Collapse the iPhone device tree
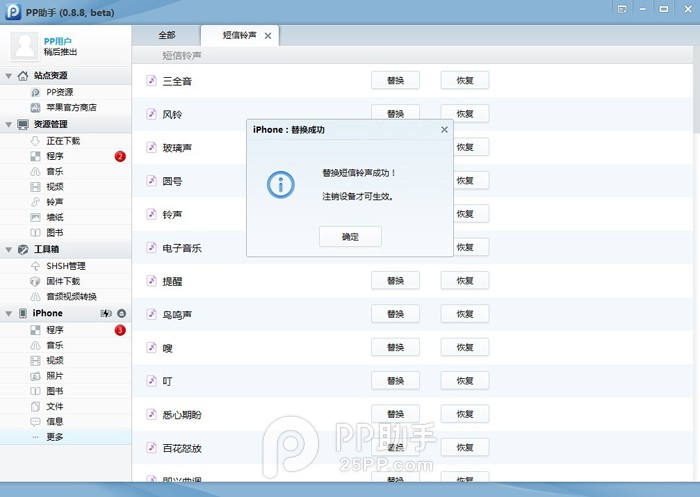The image size is (700, 497). 9,314
